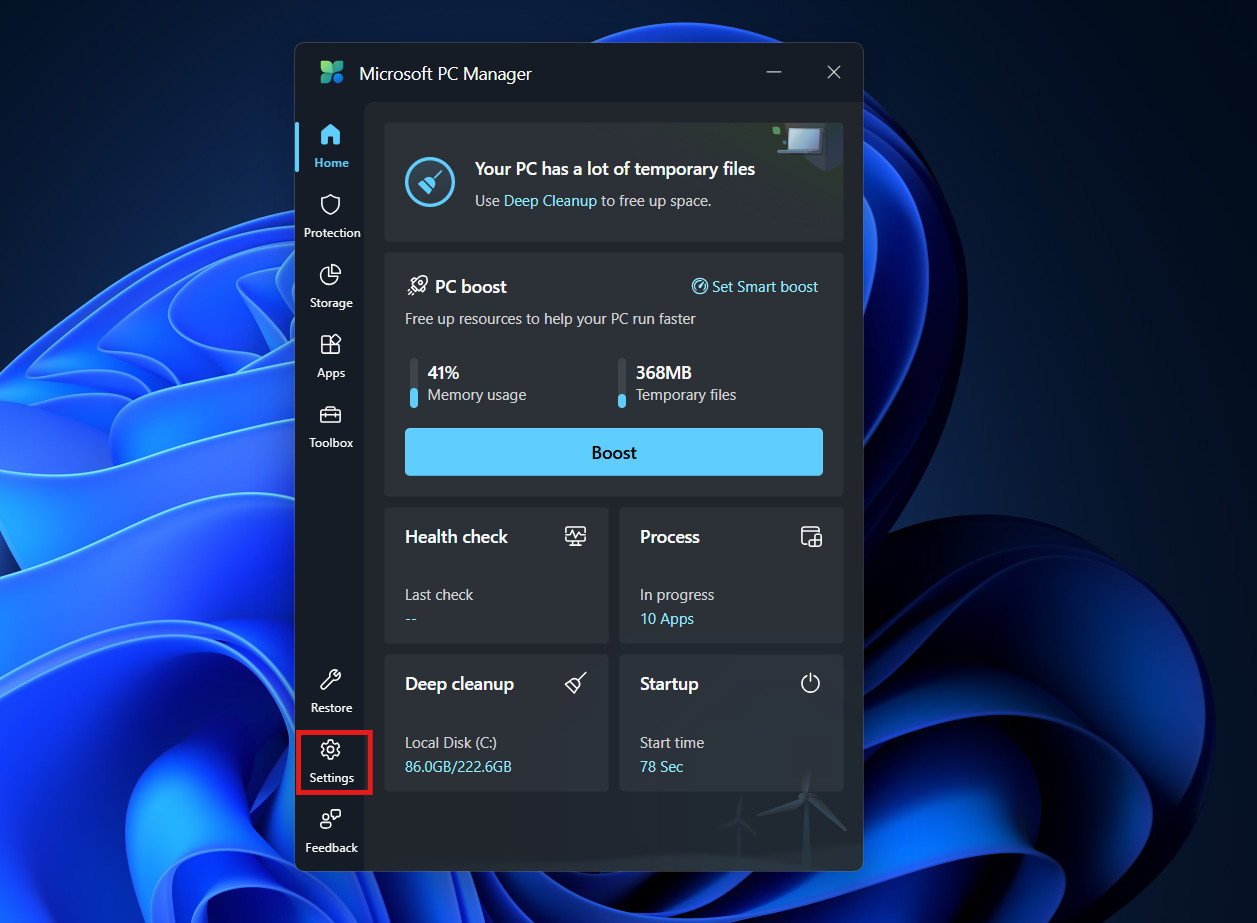Screen dimensions: 1257x923
Task: Open the Feedback panel
Action: [331, 818]
